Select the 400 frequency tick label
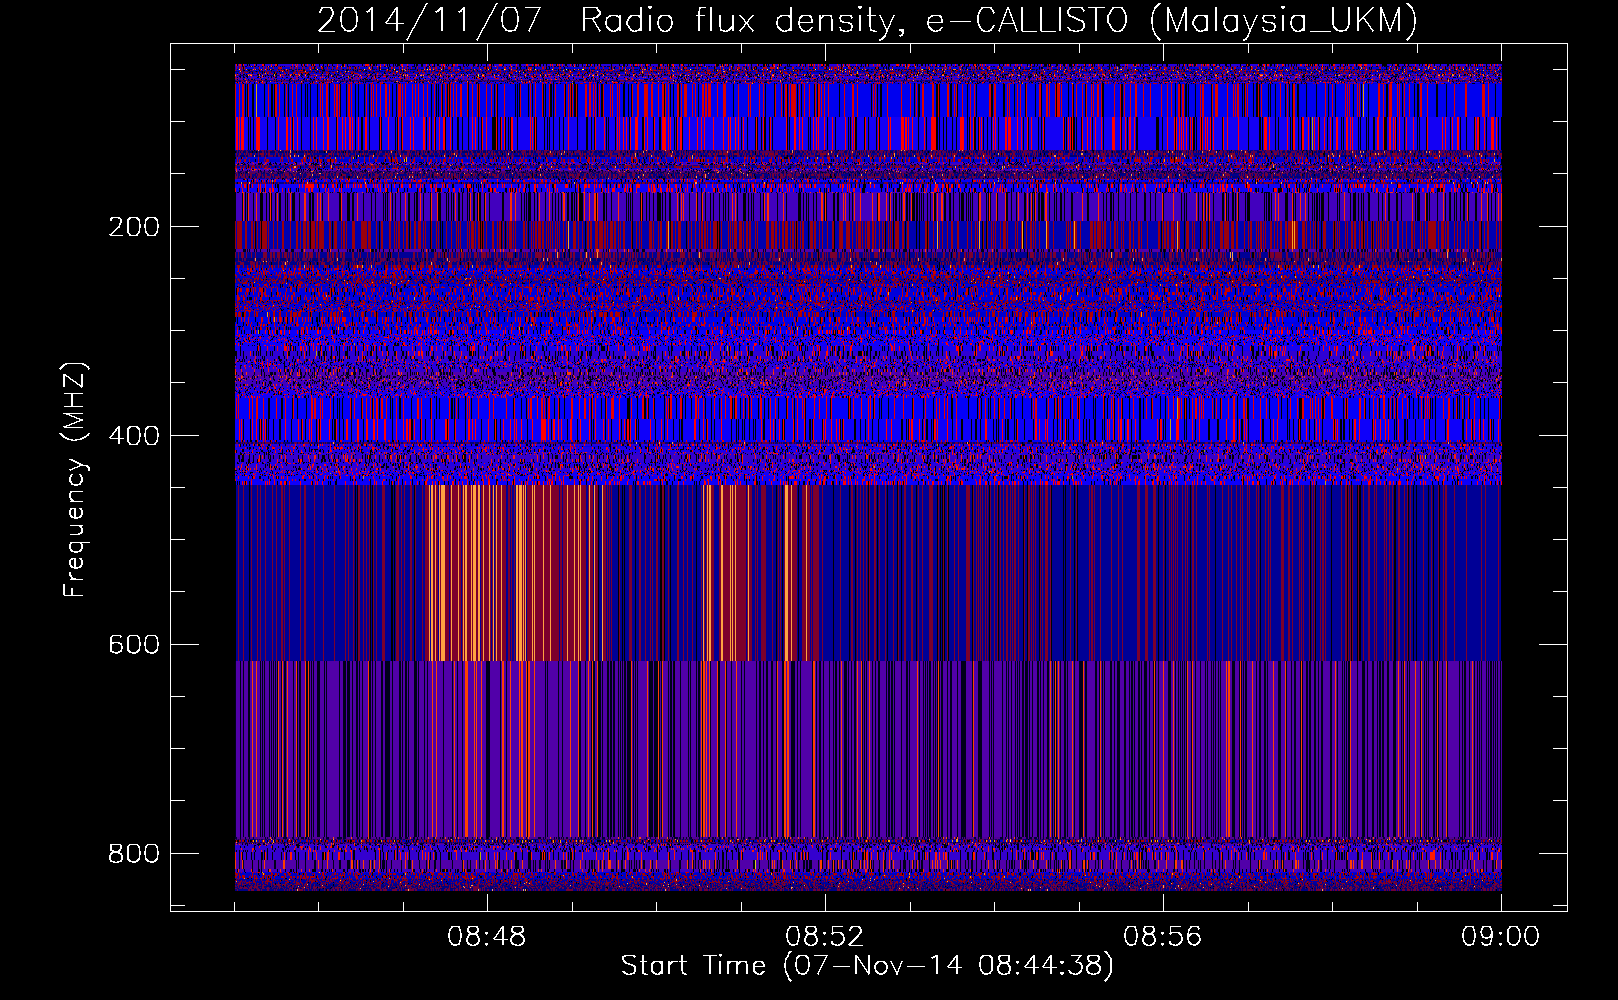1618x1000 pixels. (134, 436)
